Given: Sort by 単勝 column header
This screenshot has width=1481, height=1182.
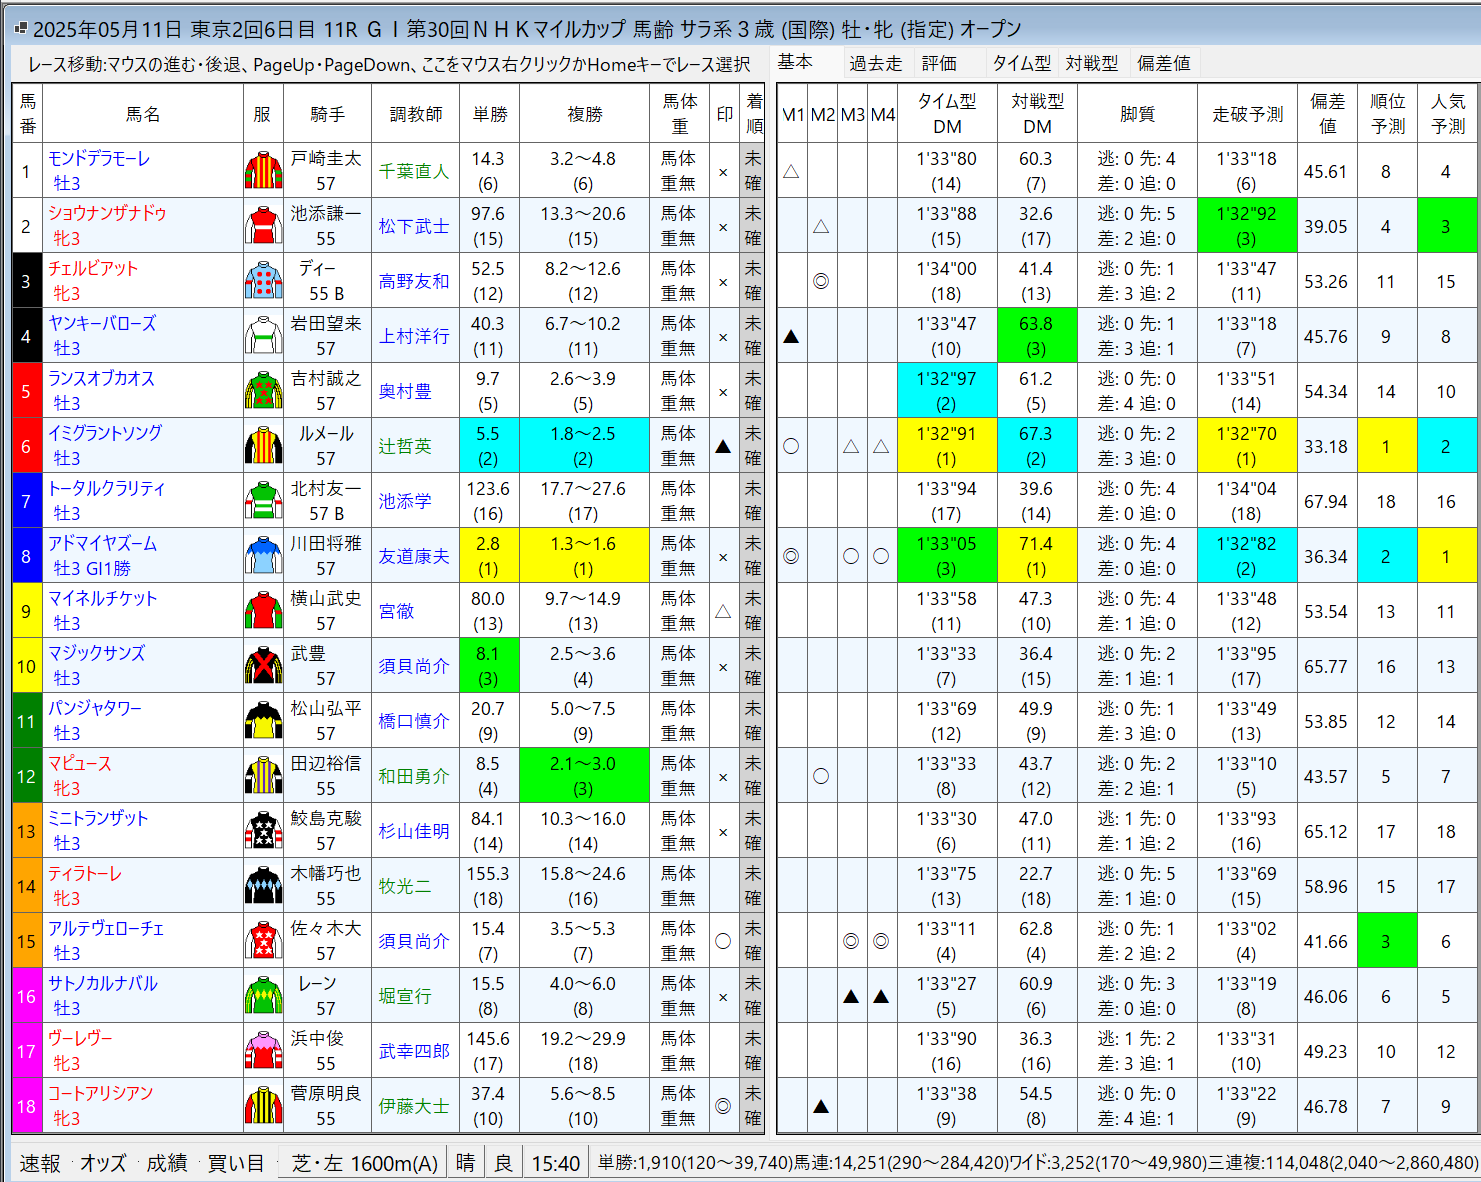Looking at the screenshot, I should [x=489, y=114].
